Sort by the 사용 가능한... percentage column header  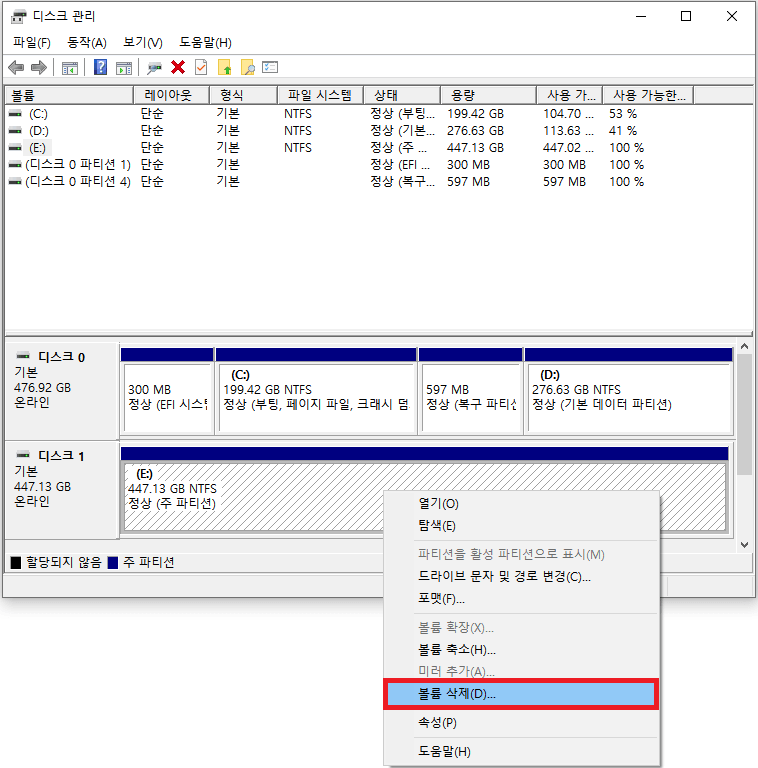[x=648, y=95]
